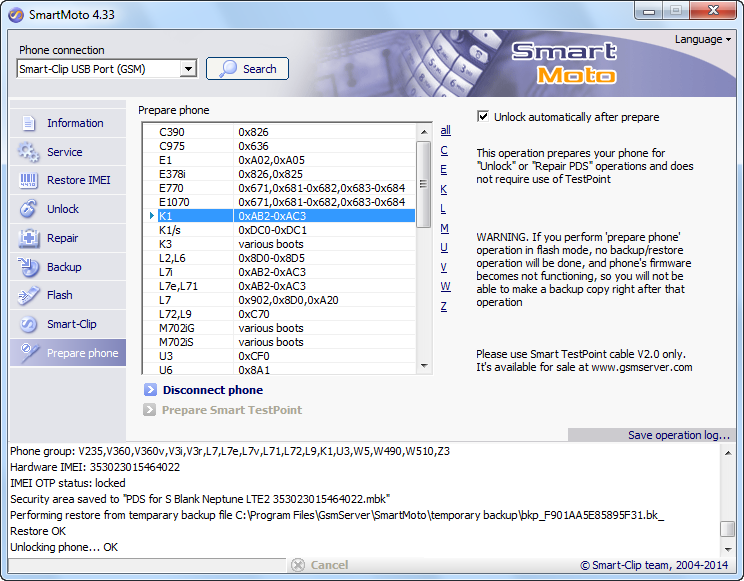Select the L72,L9 row
Viewport: 744px width, 581px height.
pos(280,314)
